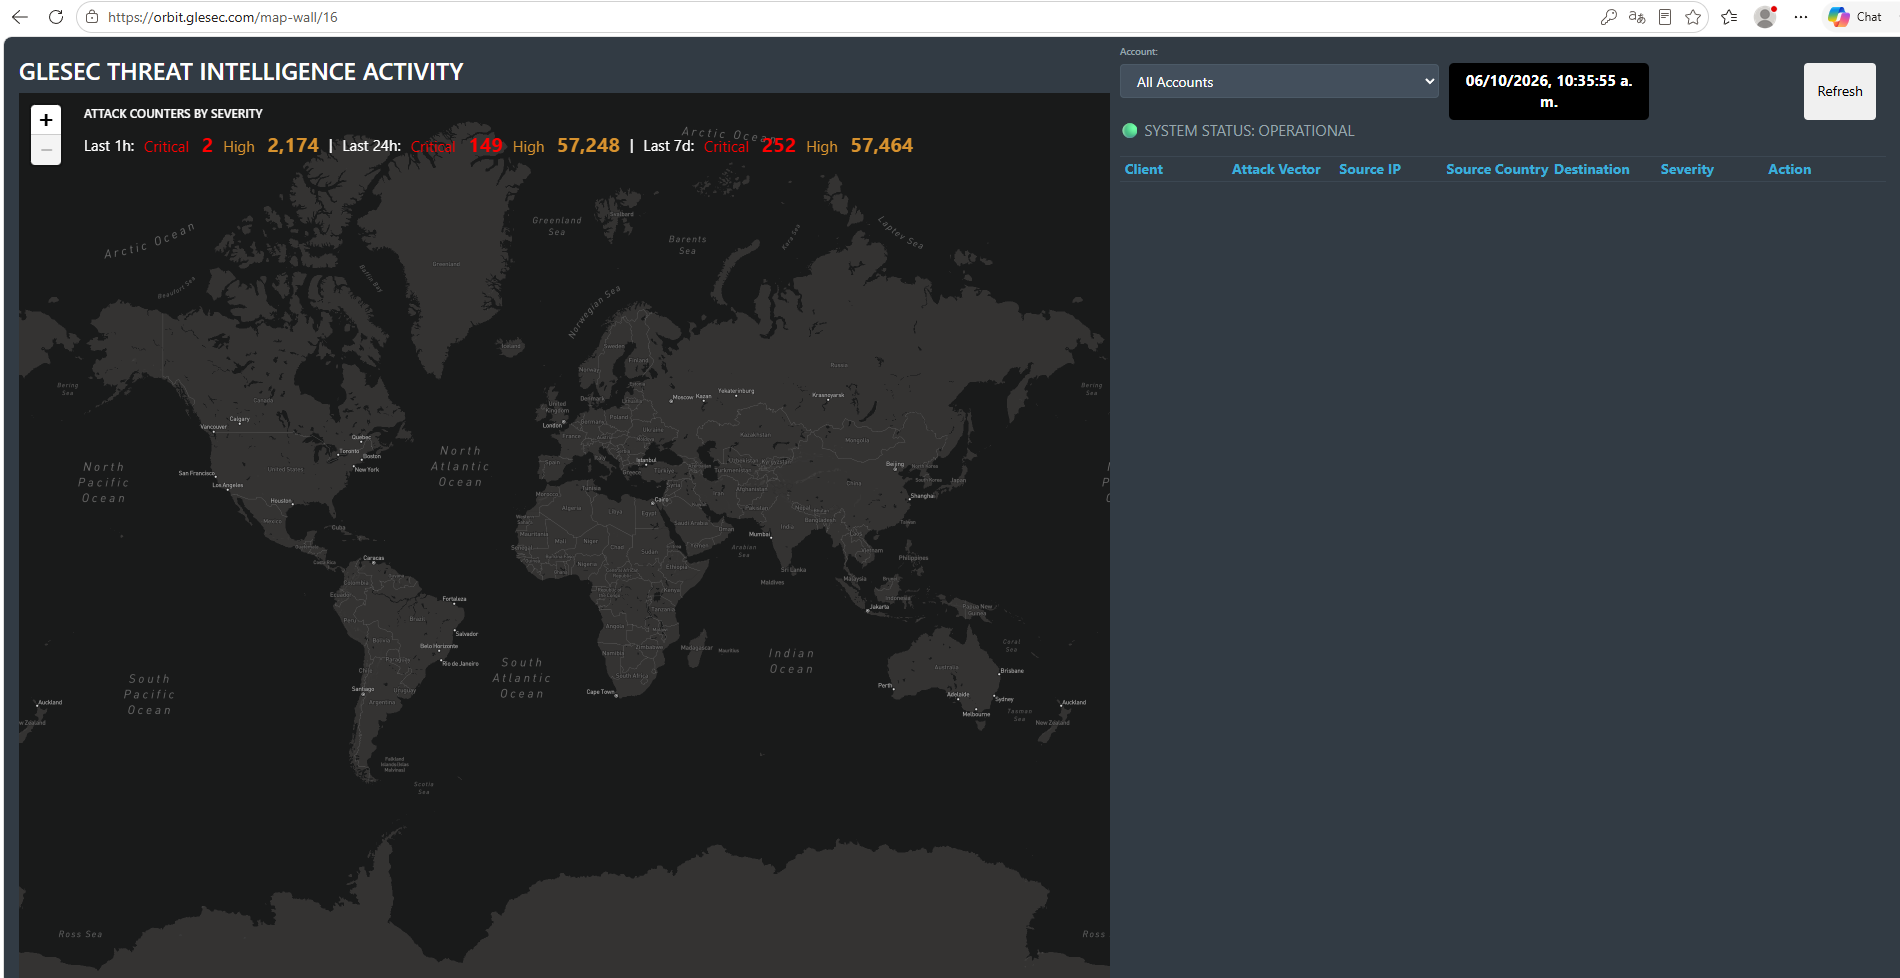
Task: Open the immersive reader icon in the address bar
Action: pyautogui.click(x=1665, y=17)
